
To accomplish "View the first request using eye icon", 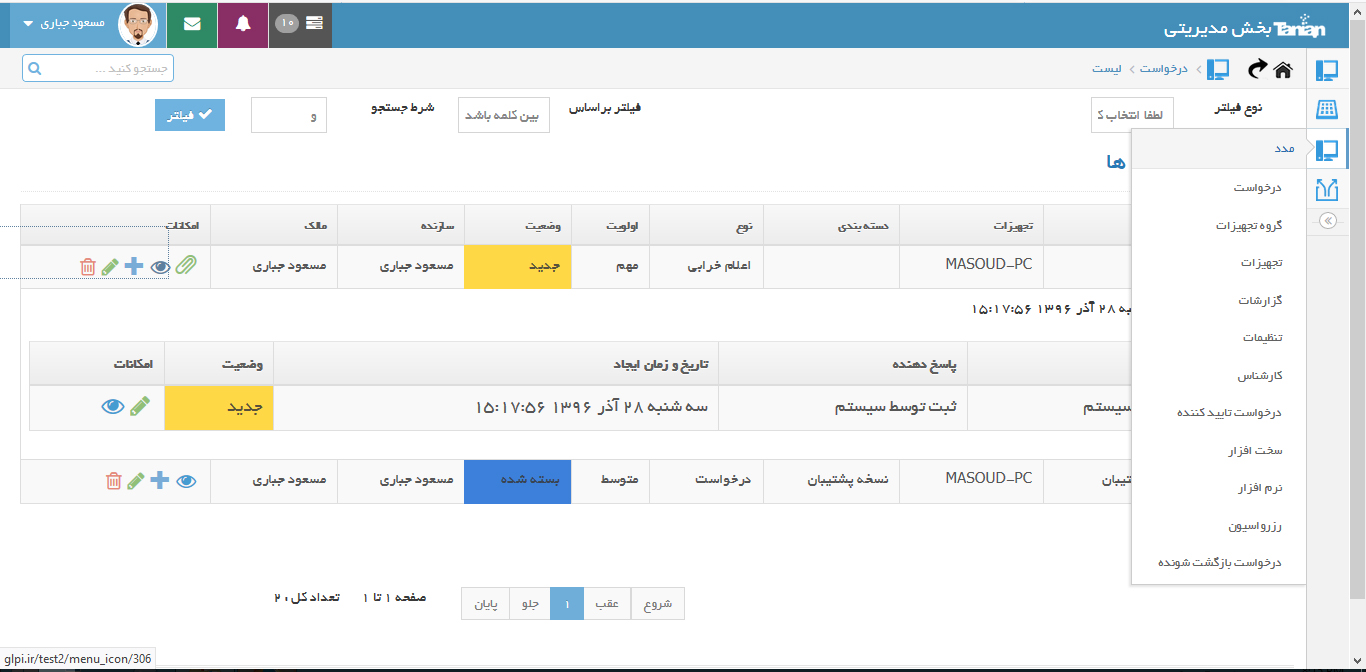I will [160, 267].
